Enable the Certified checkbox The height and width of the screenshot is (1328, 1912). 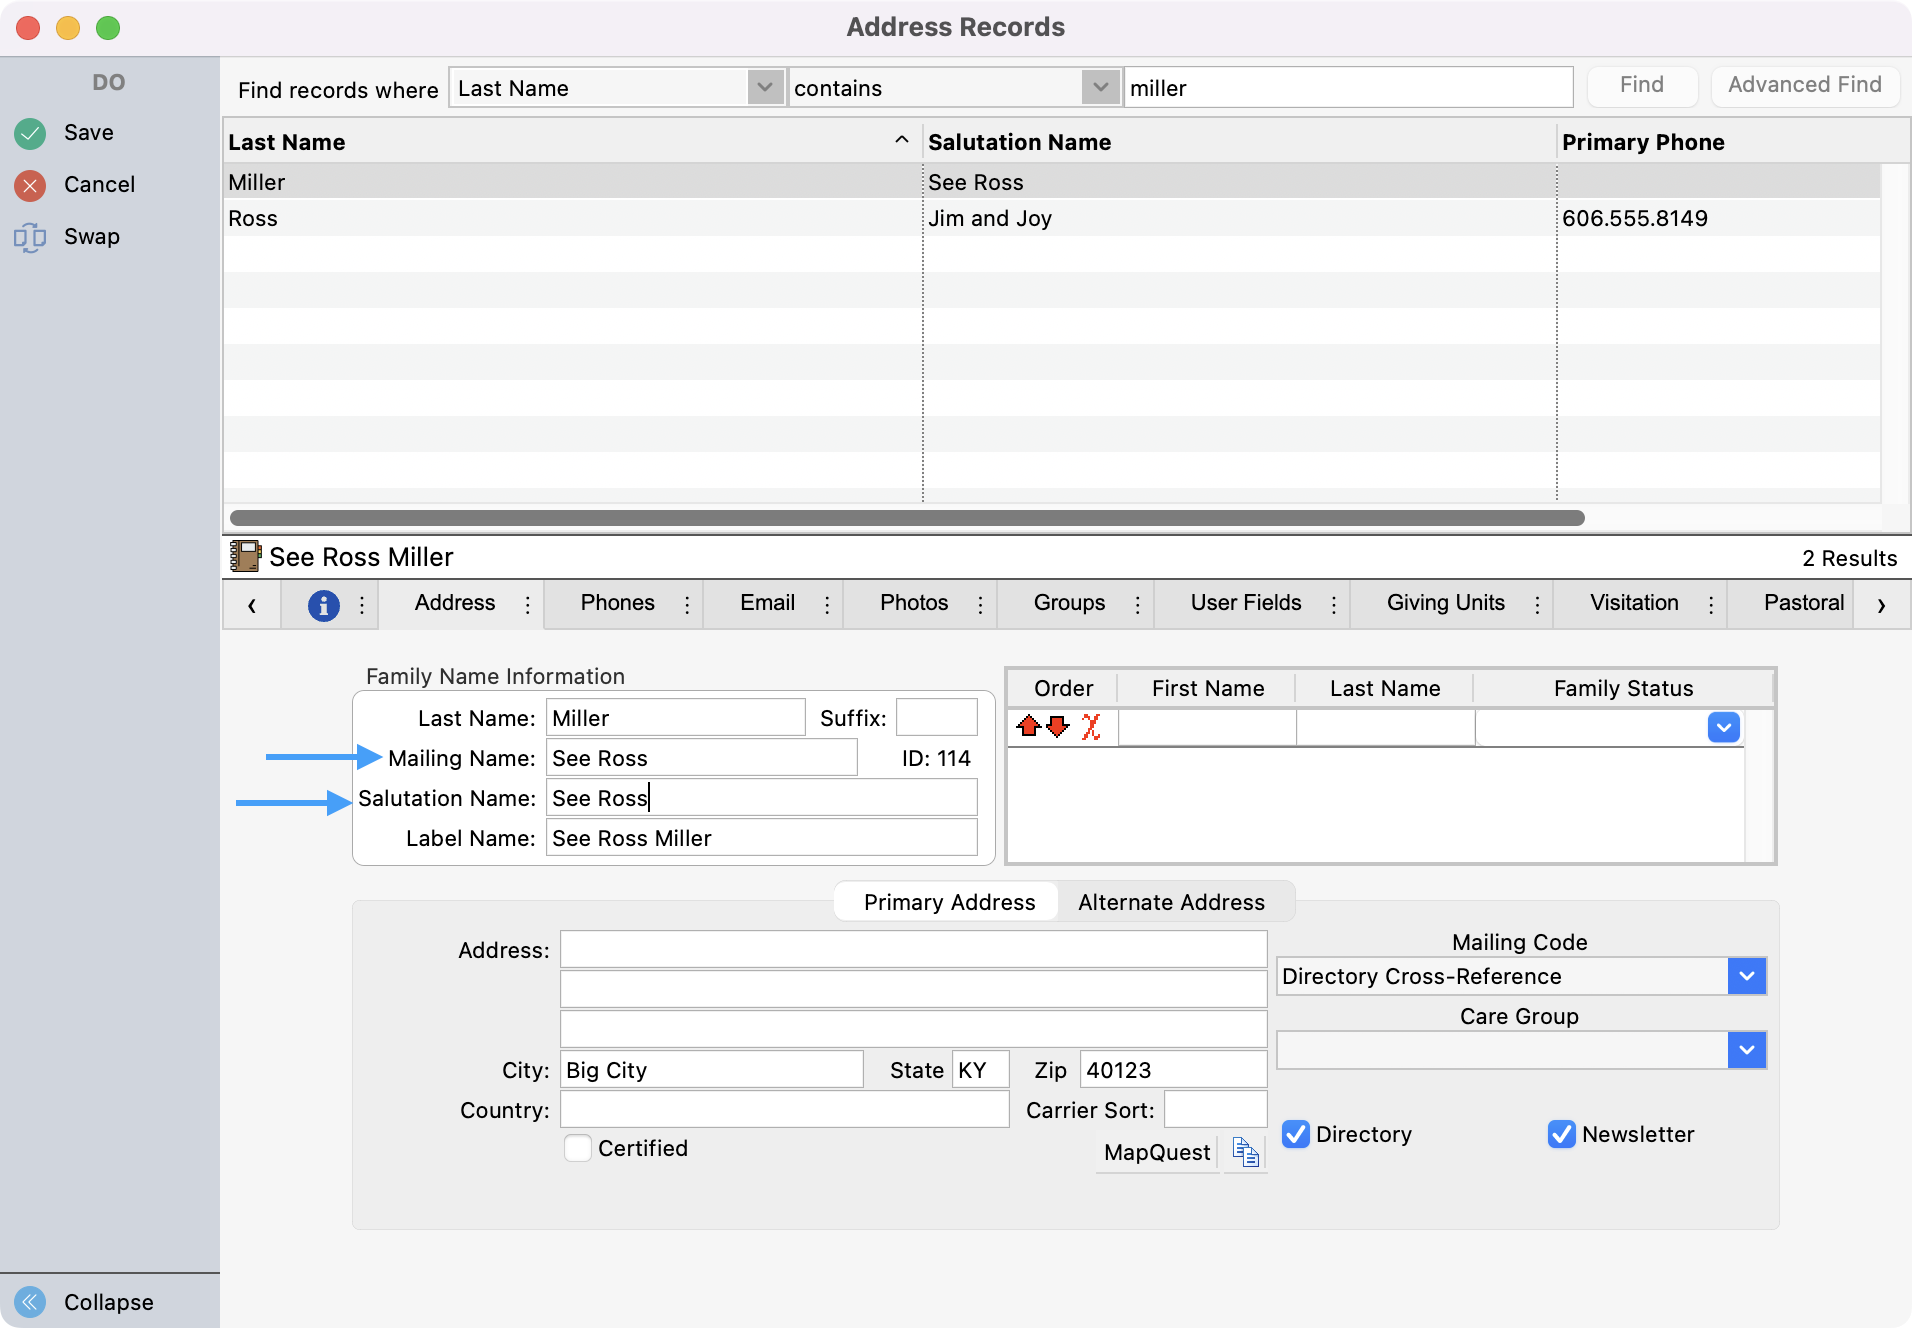[578, 1148]
